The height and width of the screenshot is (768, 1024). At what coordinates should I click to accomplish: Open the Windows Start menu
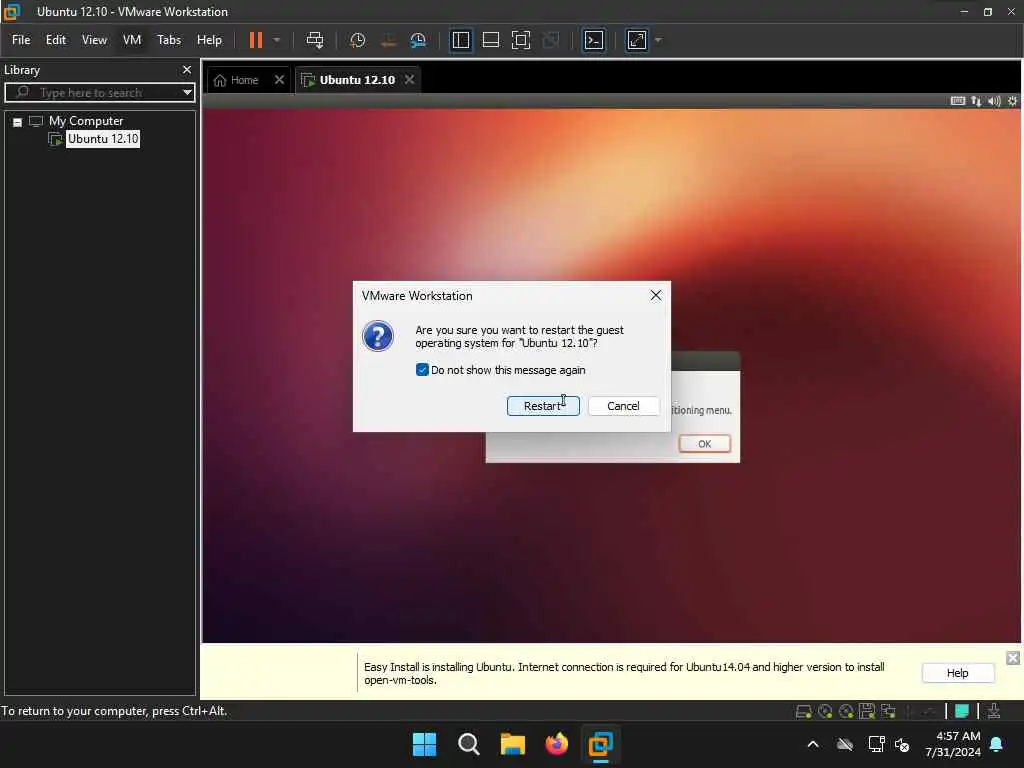coord(424,744)
